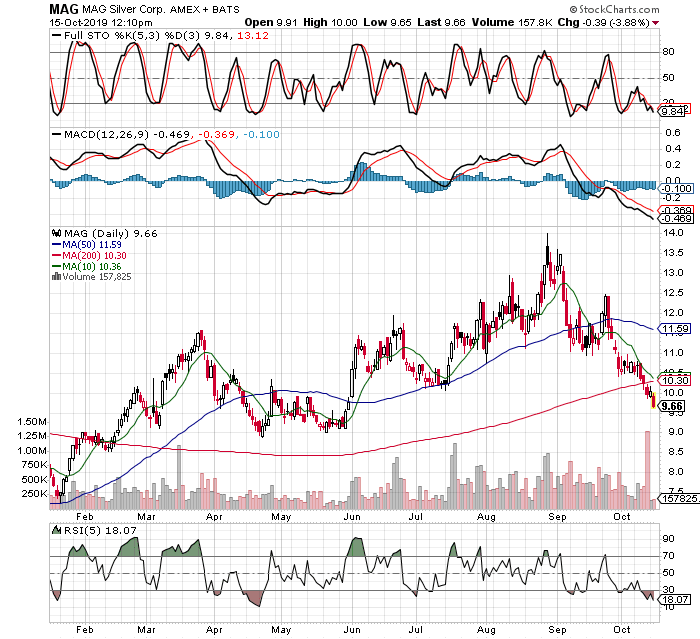
Task: Click the 250K volume axis label
Action: [x=34, y=494]
